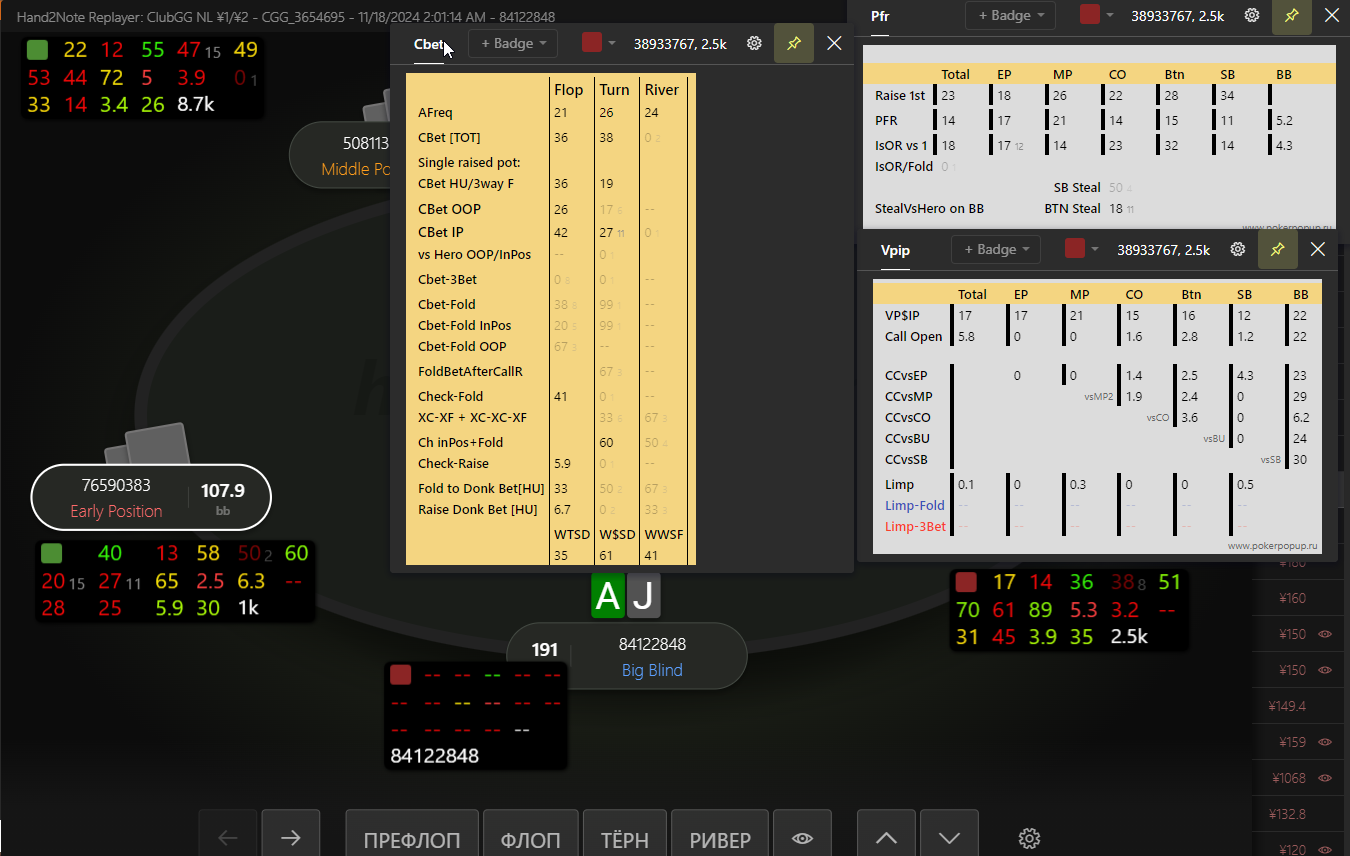Click red color swatch in Vpip popup
This screenshot has width=1350, height=856.
coord(1075,249)
